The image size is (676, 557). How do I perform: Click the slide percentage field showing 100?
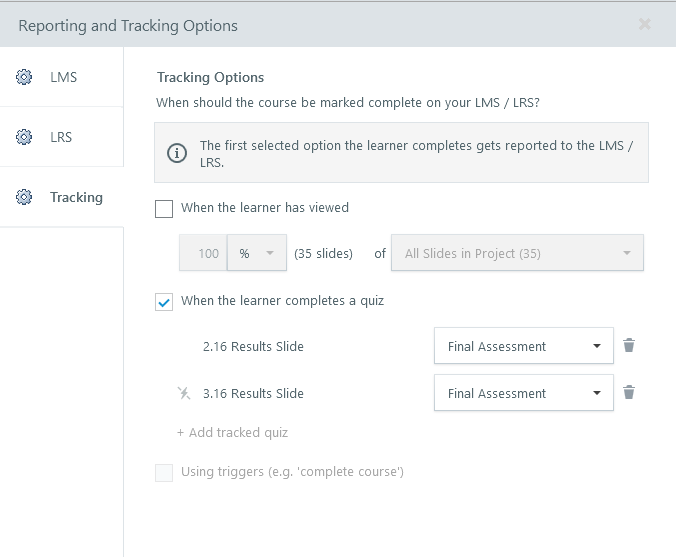204,254
